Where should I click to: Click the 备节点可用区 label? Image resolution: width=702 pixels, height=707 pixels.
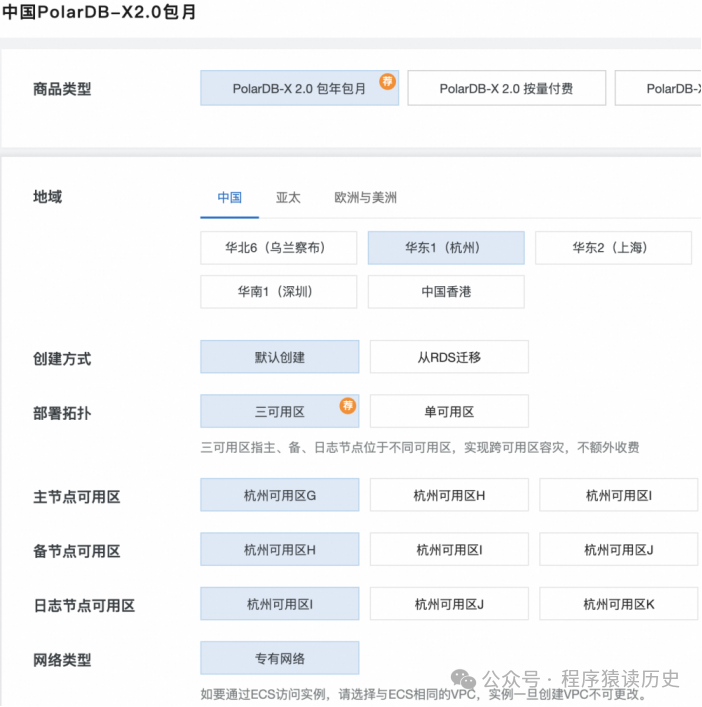point(77,551)
